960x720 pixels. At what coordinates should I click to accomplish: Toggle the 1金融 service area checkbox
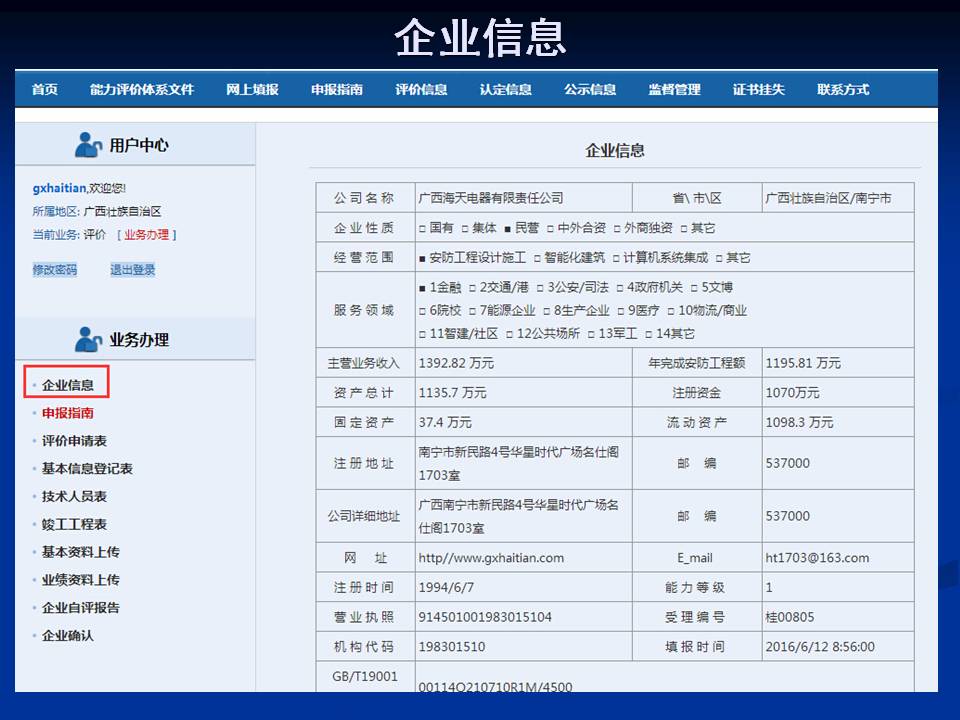pyautogui.click(x=422, y=288)
